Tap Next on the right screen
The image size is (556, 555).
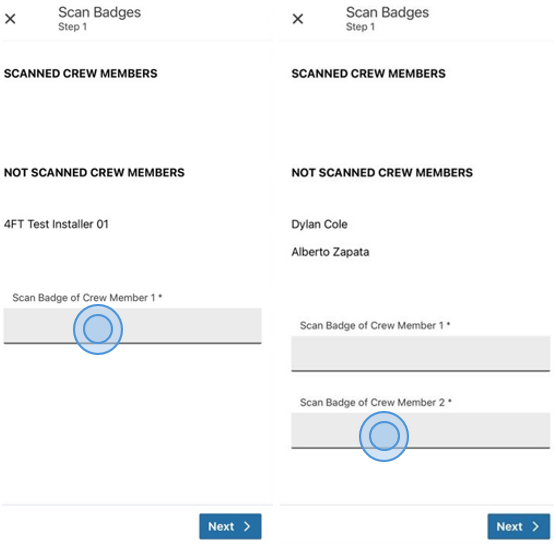pos(519,526)
